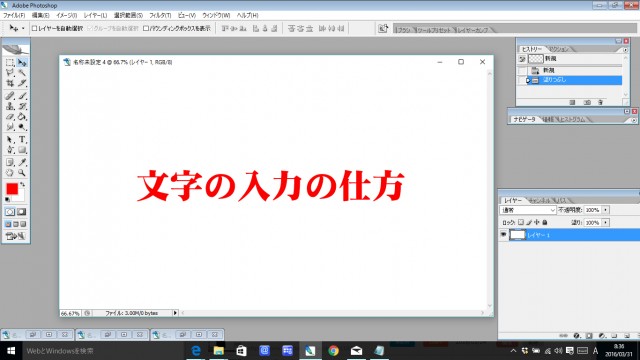640x360 pixels.
Task: Select the Paint Bucket tool
Action: 22,117
